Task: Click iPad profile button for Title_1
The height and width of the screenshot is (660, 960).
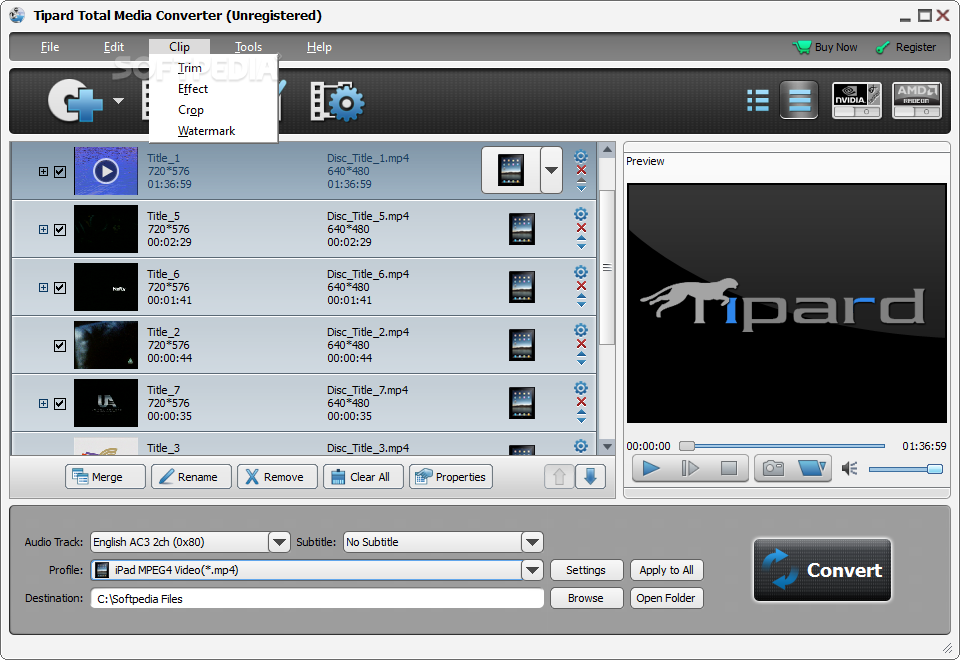Action: pos(511,170)
